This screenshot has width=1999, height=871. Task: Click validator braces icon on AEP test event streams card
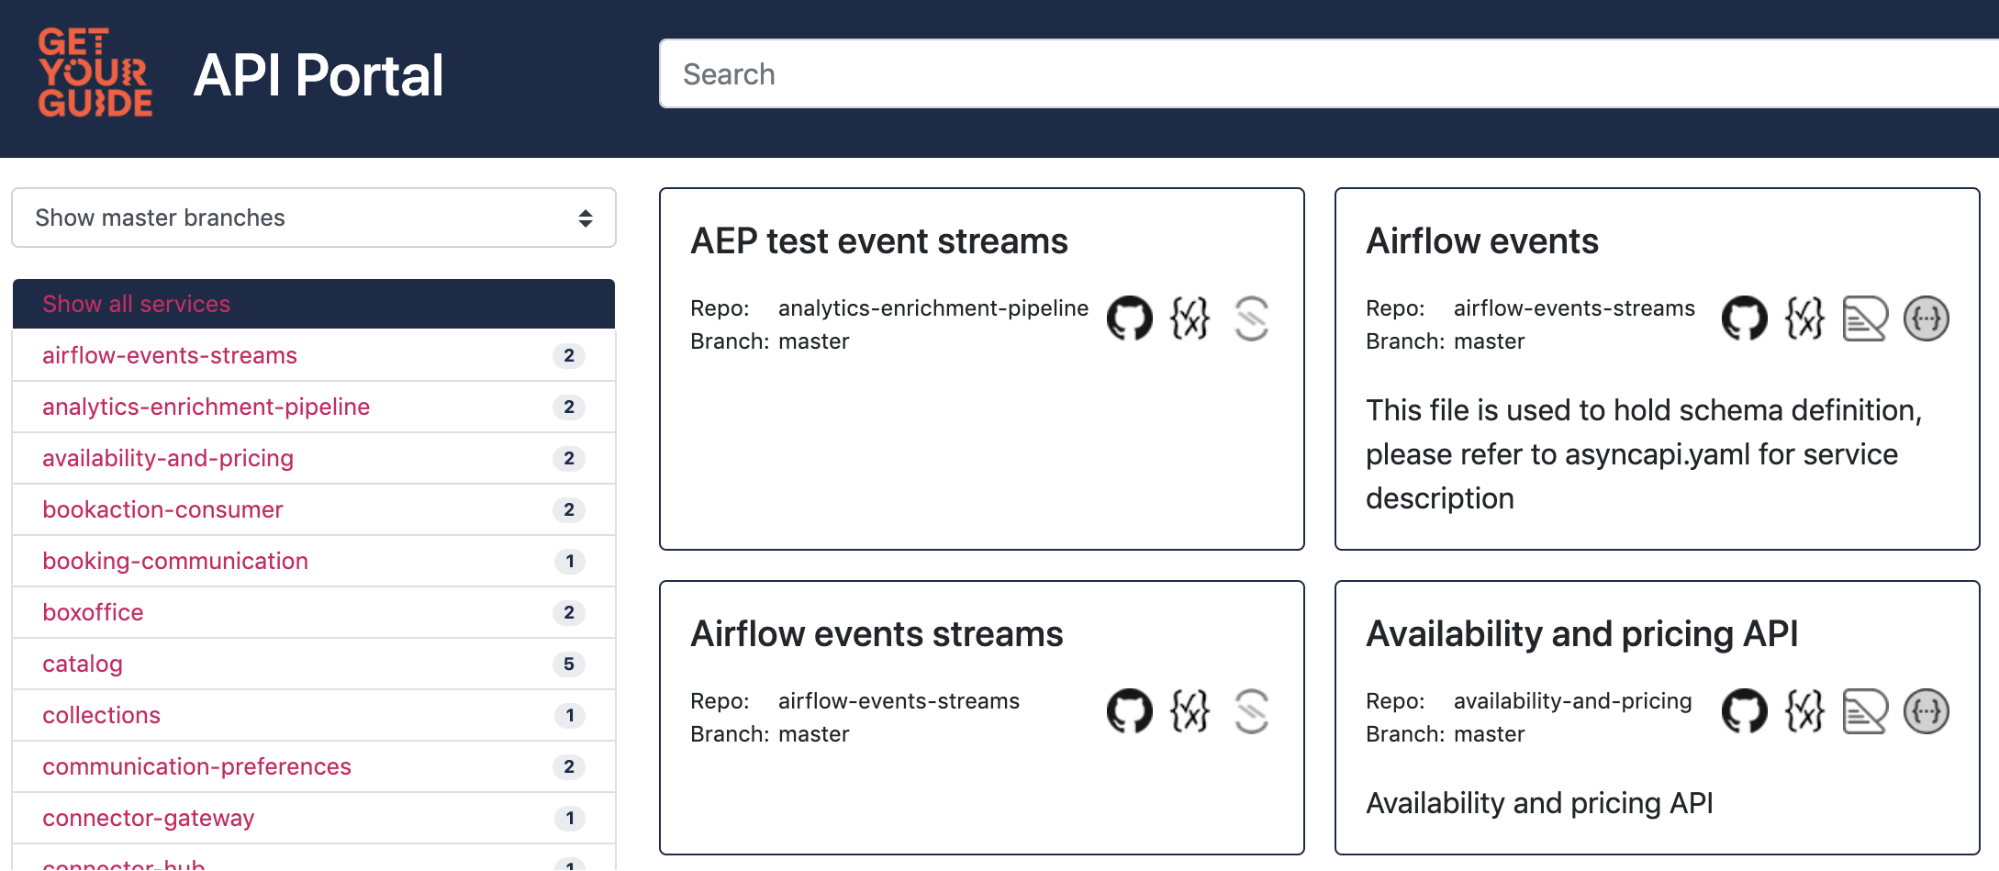click(x=1190, y=319)
